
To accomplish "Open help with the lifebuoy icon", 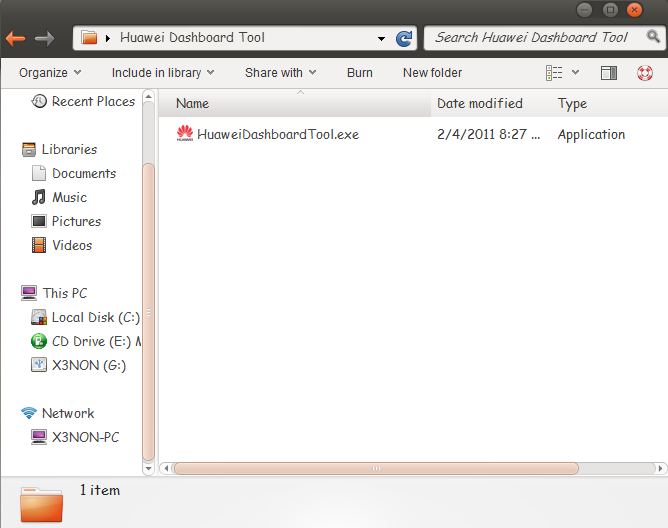I will (645, 73).
